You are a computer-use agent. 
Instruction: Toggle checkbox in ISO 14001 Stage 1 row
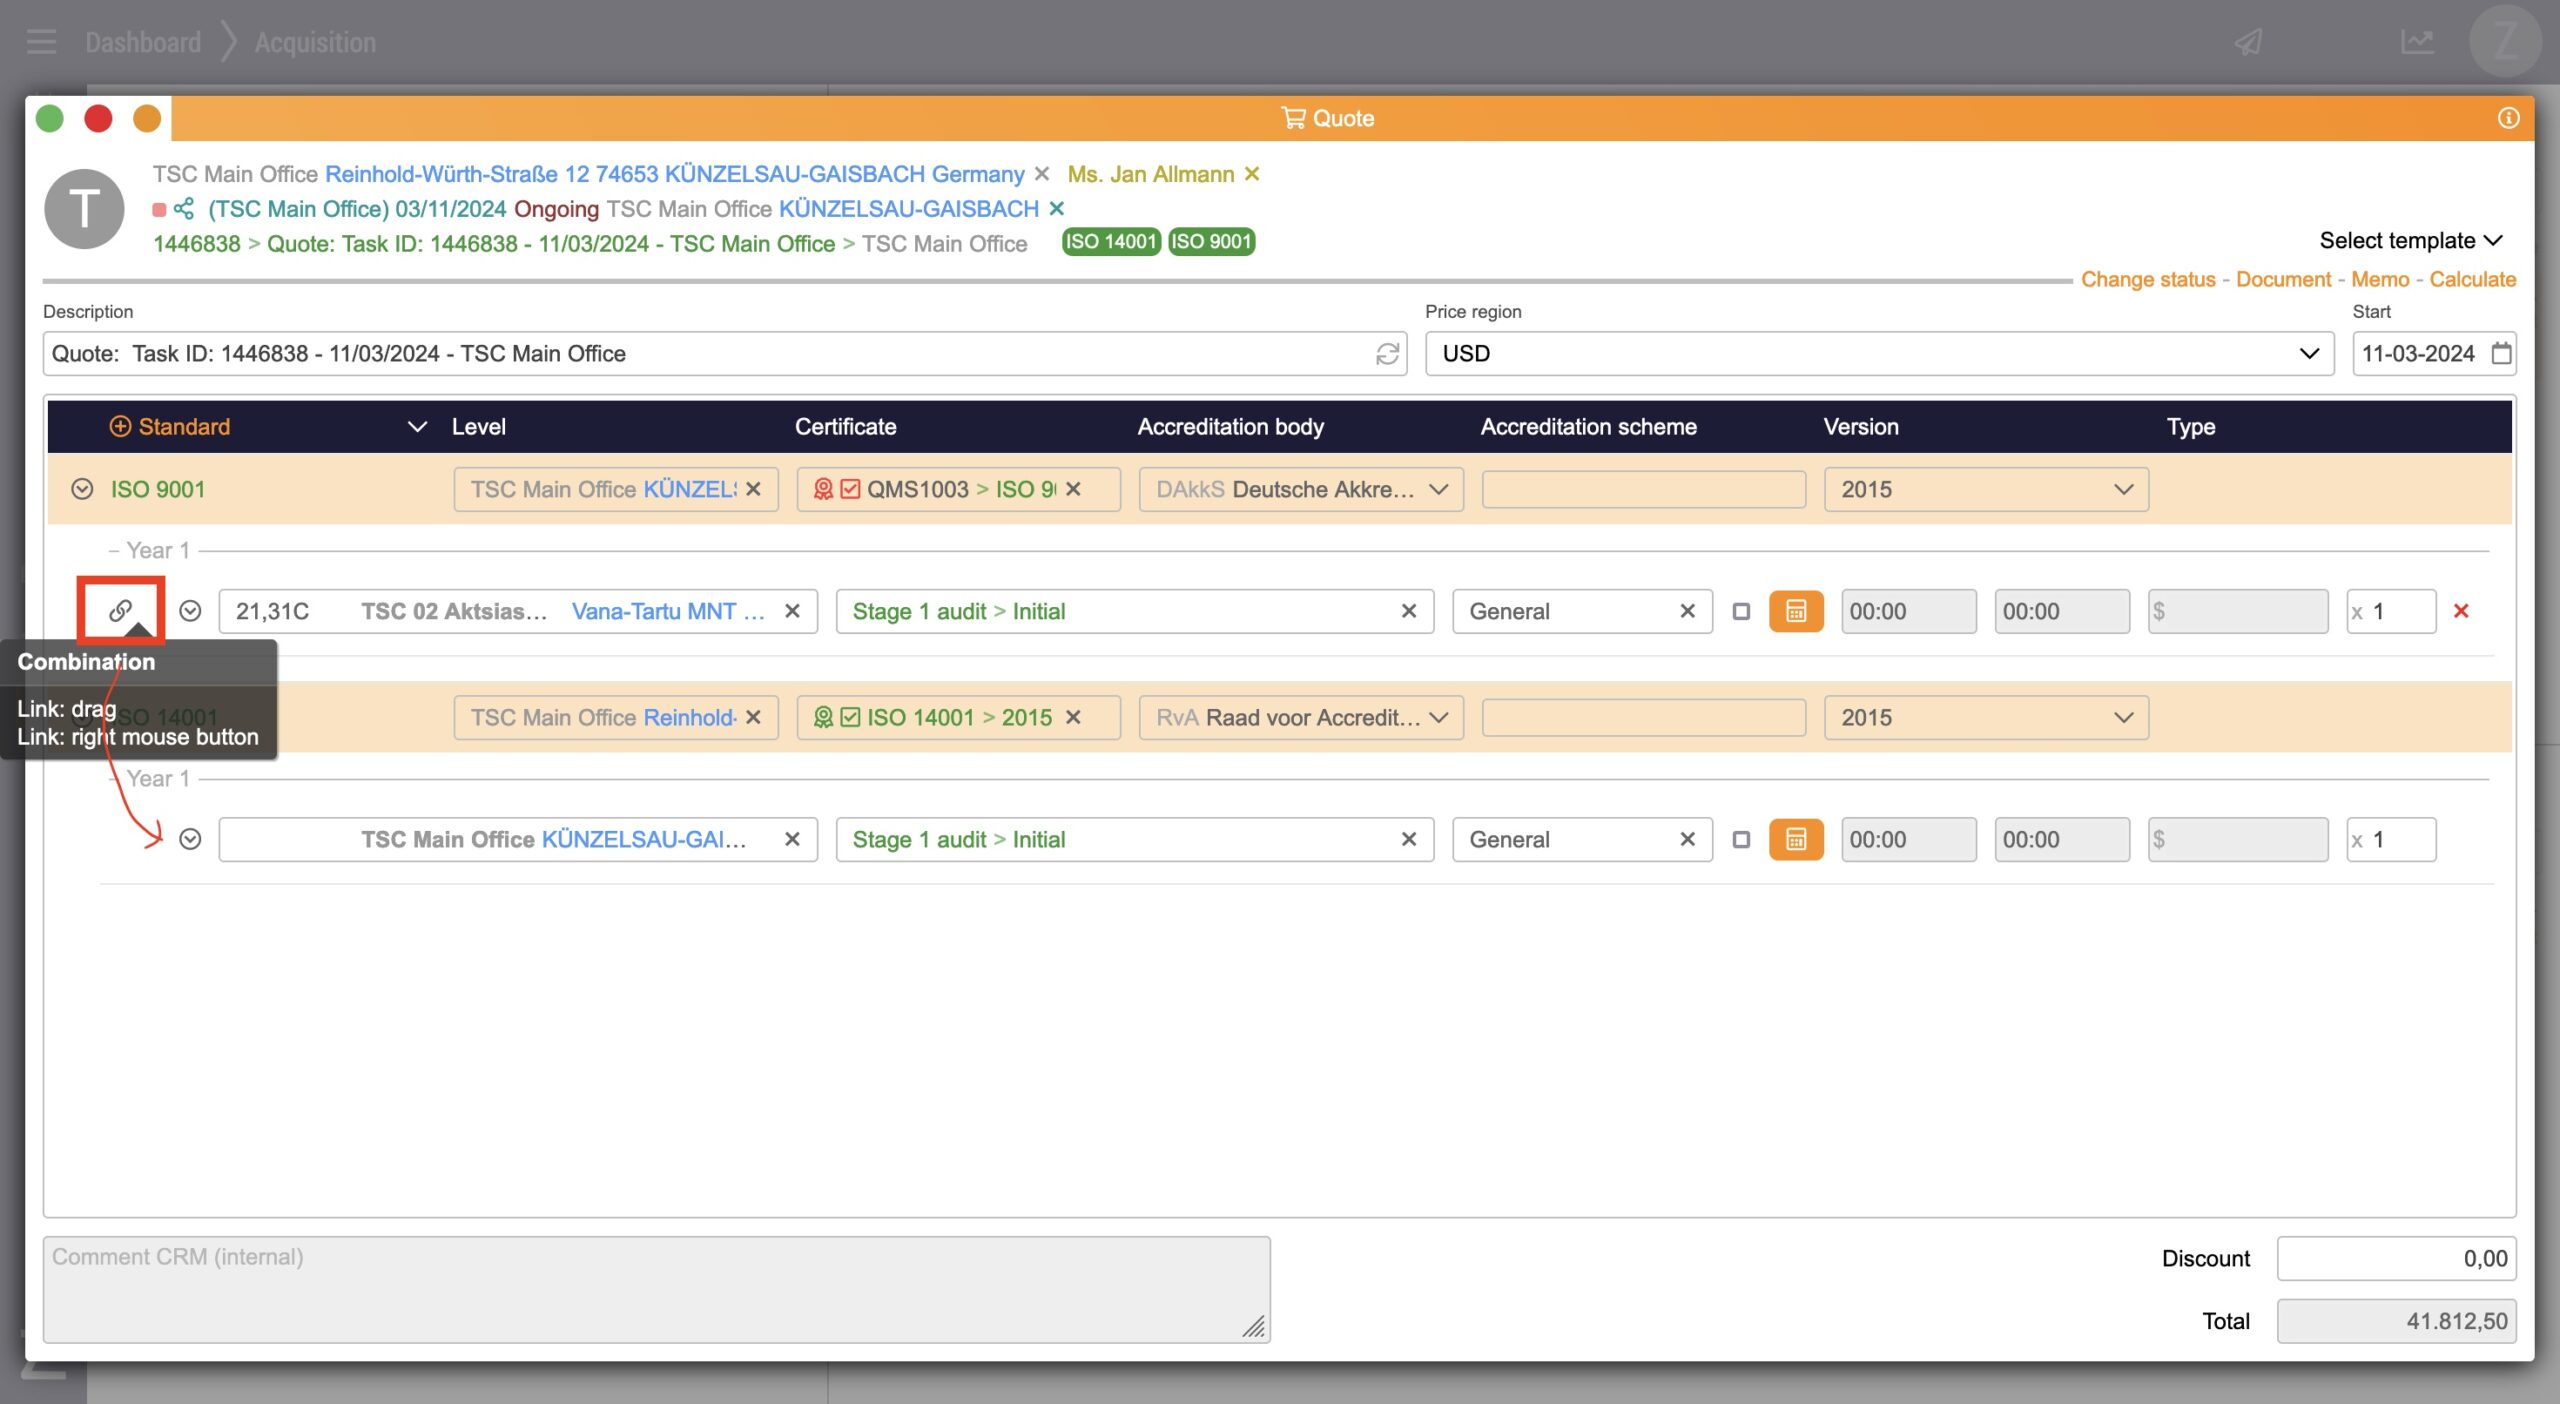(x=1741, y=839)
